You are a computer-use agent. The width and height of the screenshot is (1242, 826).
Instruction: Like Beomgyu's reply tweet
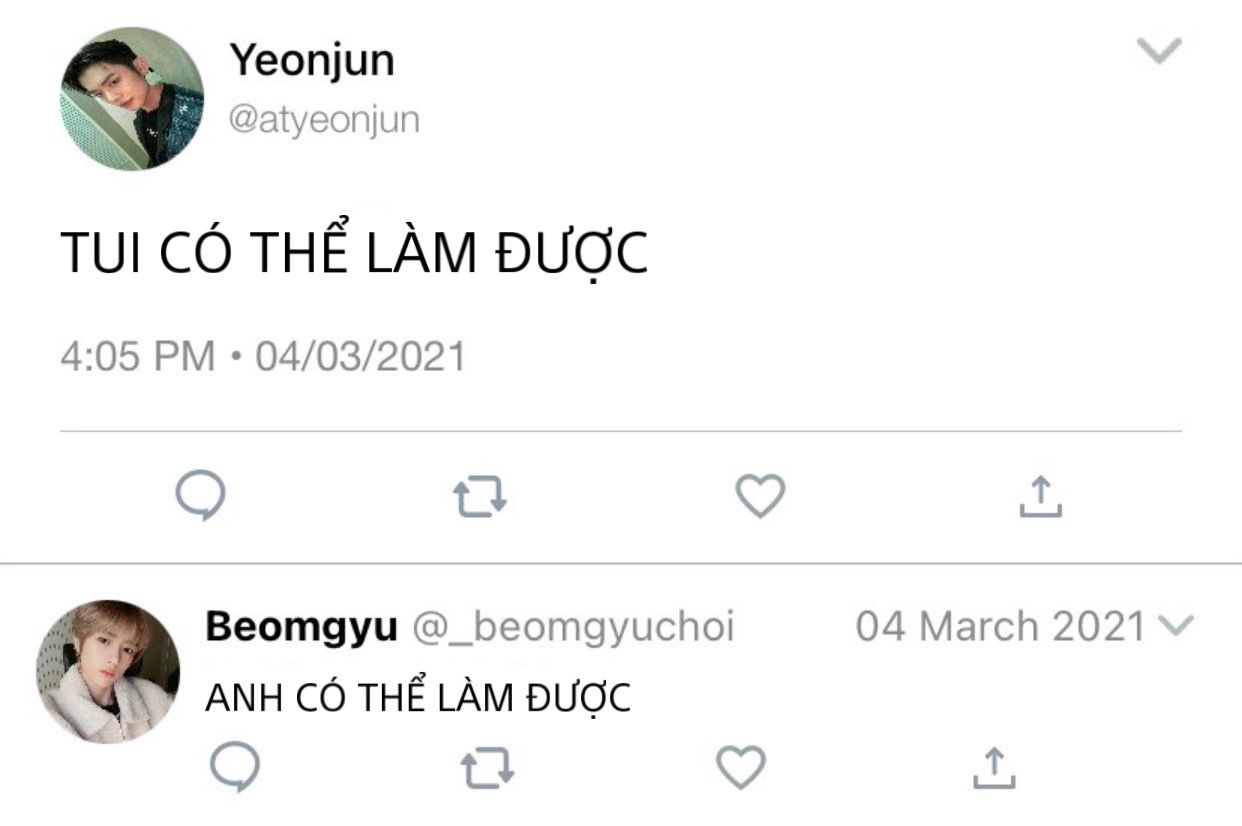(x=741, y=767)
